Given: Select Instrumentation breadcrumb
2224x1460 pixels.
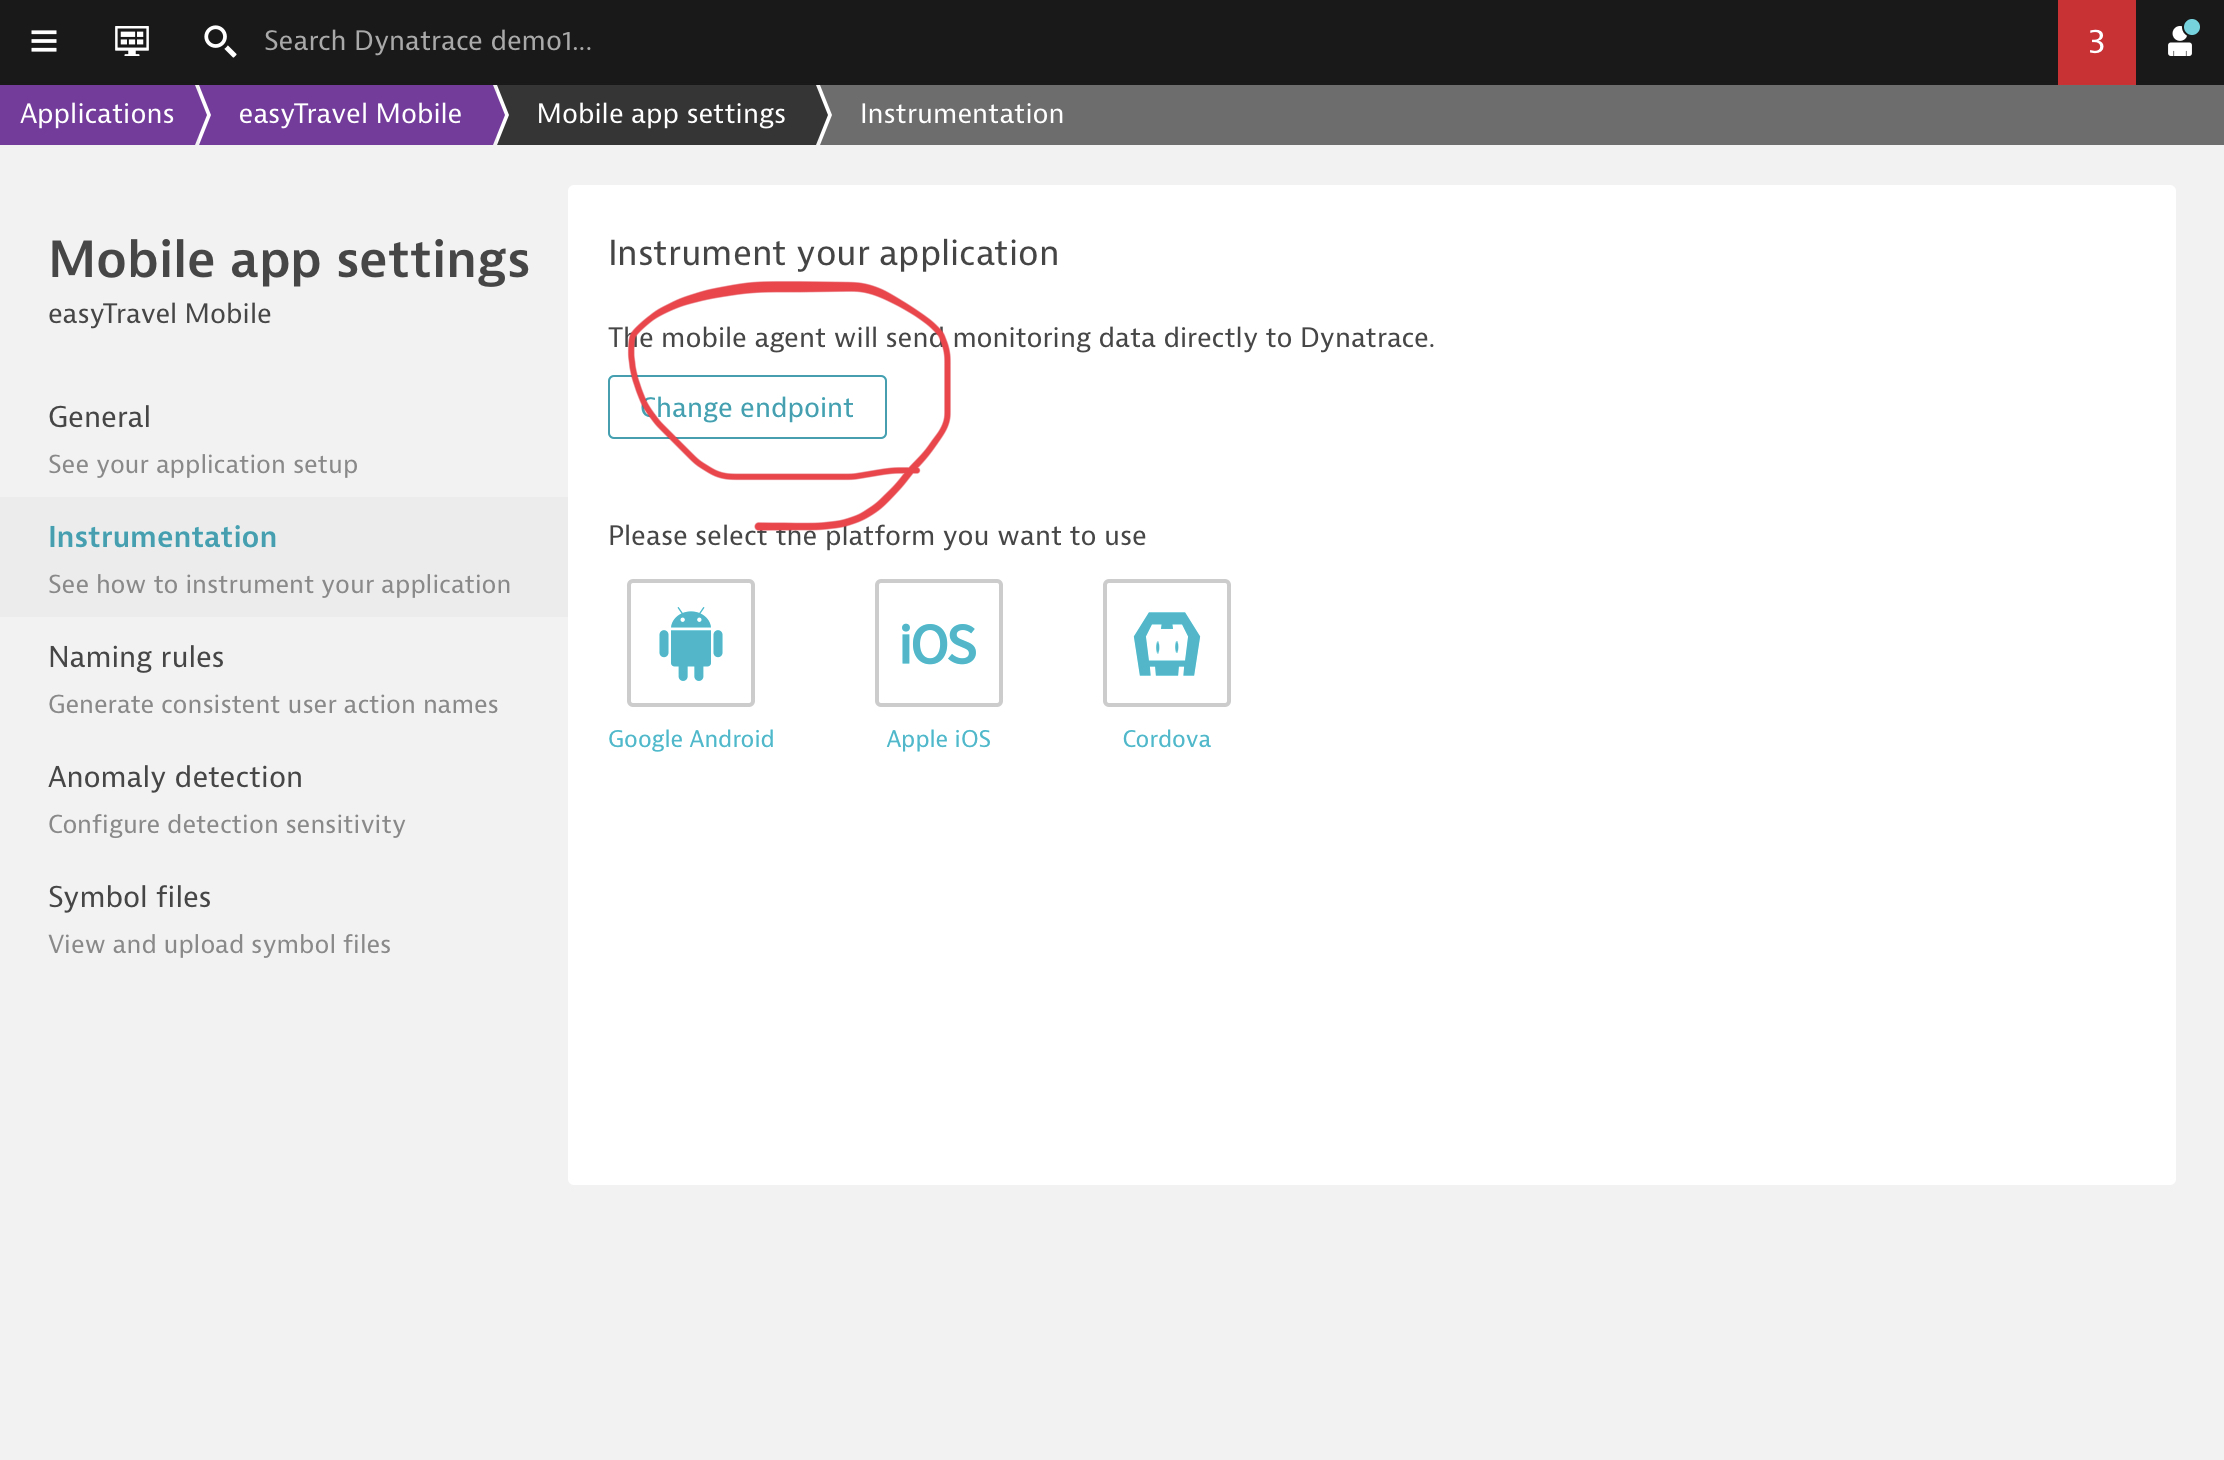Looking at the screenshot, I should (x=961, y=114).
